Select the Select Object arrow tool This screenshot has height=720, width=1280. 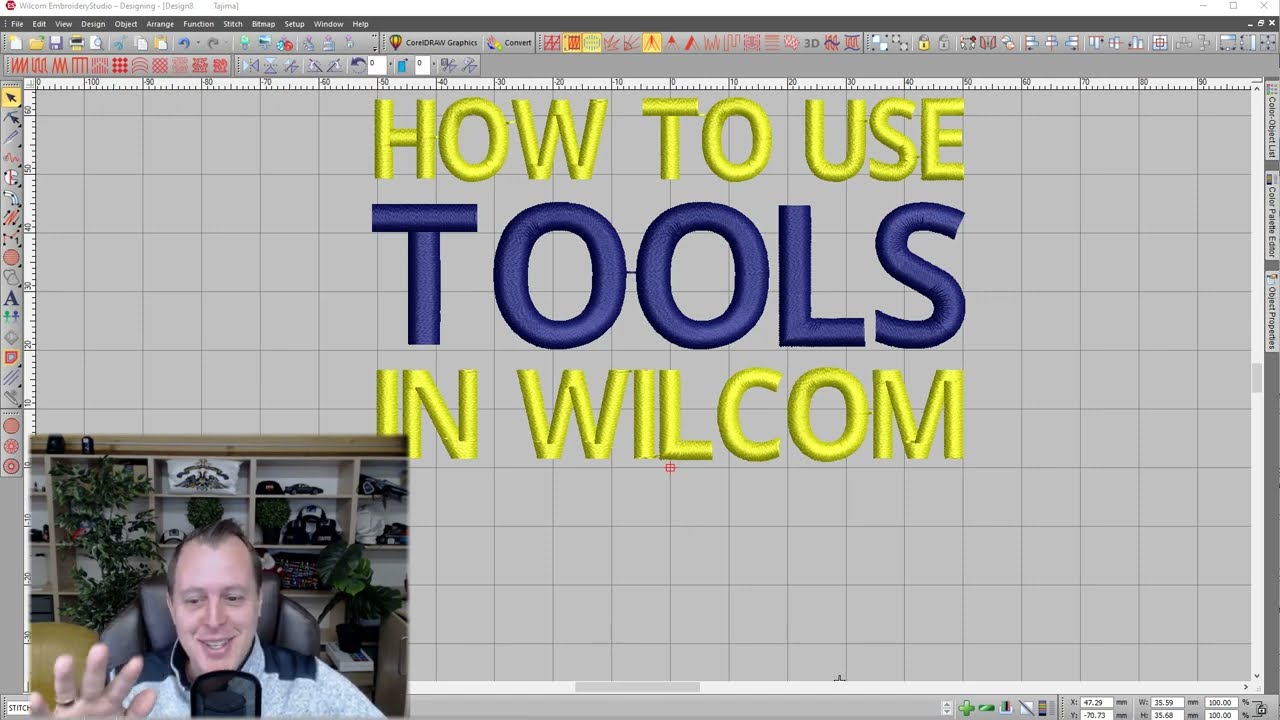pyautogui.click(x=11, y=97)
